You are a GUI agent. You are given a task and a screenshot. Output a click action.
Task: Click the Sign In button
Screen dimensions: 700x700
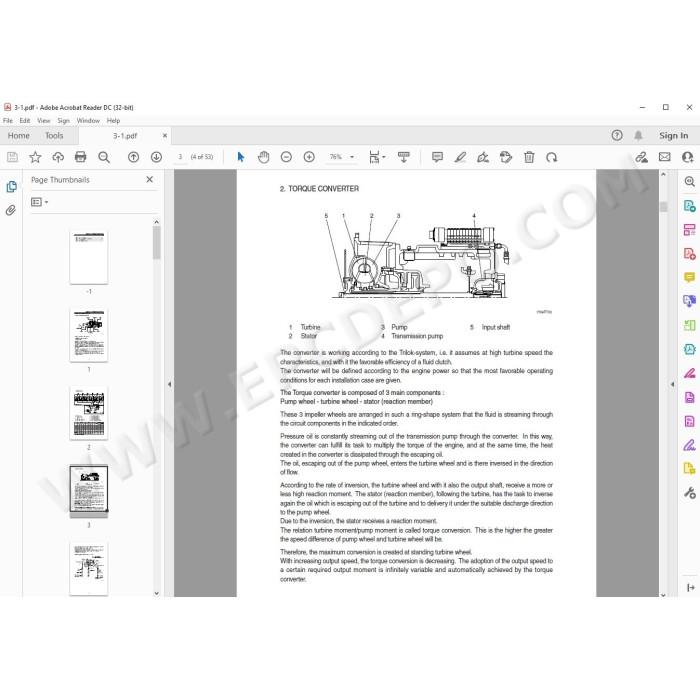(x=673, y=135)
